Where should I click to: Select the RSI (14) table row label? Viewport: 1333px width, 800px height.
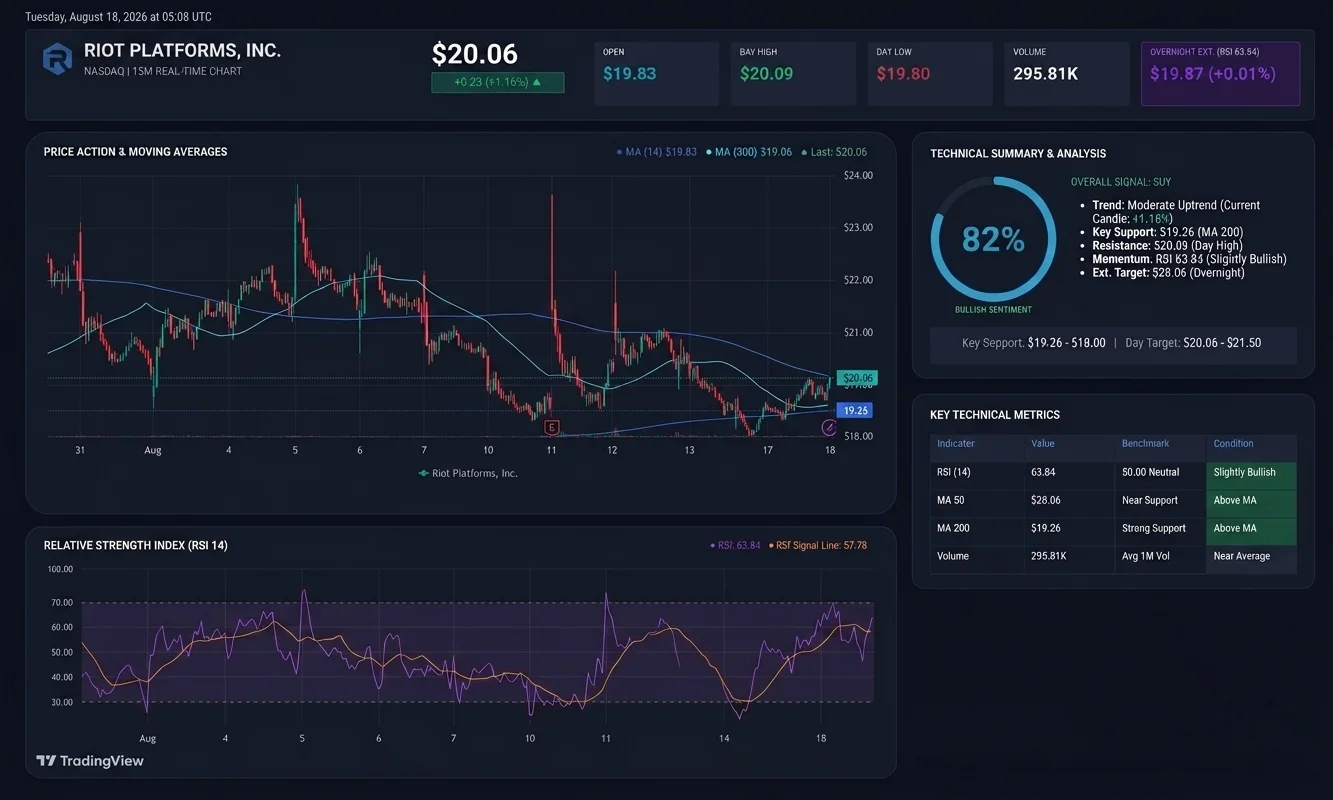(954, 472)
